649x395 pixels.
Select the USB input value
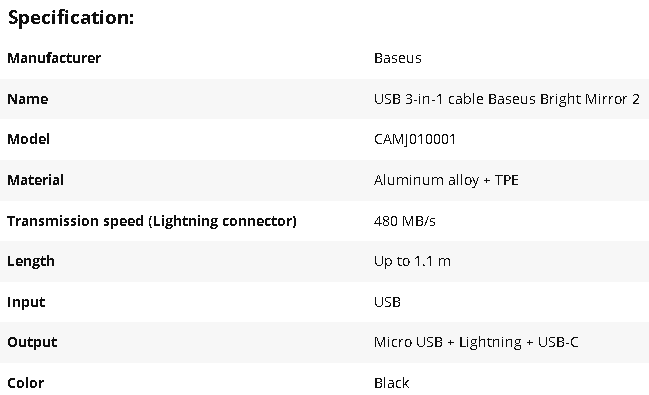(387, 302)
